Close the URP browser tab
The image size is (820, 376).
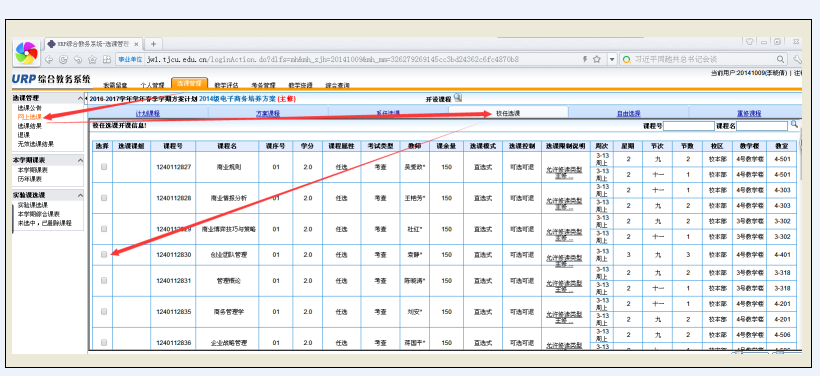coord(136,44)
